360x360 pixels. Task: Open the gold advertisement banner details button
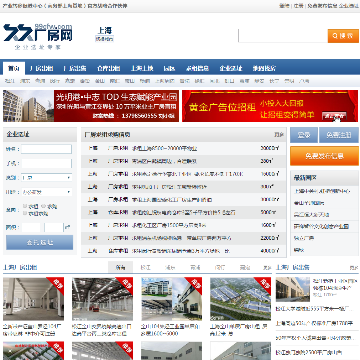pyautogui.click(x=334, y=116)
